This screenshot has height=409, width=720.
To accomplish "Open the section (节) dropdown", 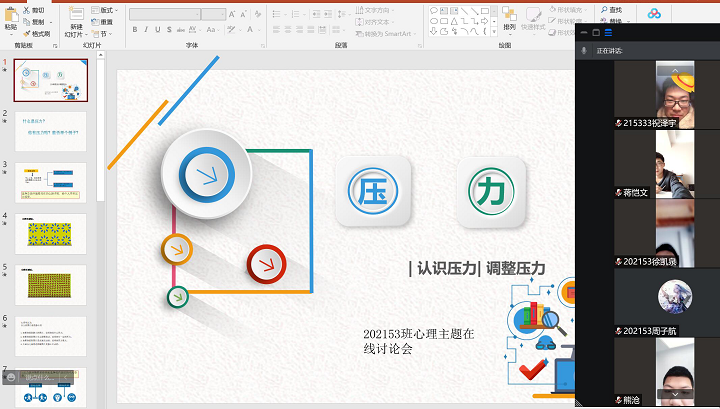I will [101, 34].
